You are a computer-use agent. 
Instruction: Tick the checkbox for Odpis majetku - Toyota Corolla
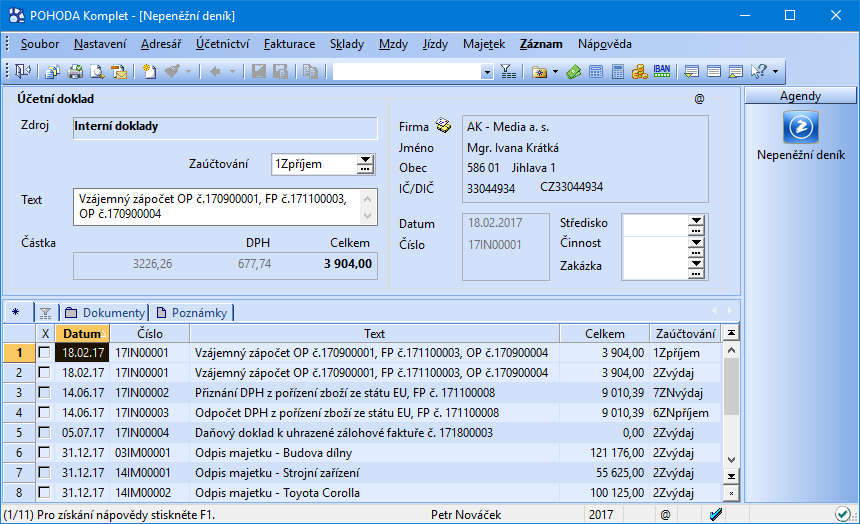[x=44, y=493]
